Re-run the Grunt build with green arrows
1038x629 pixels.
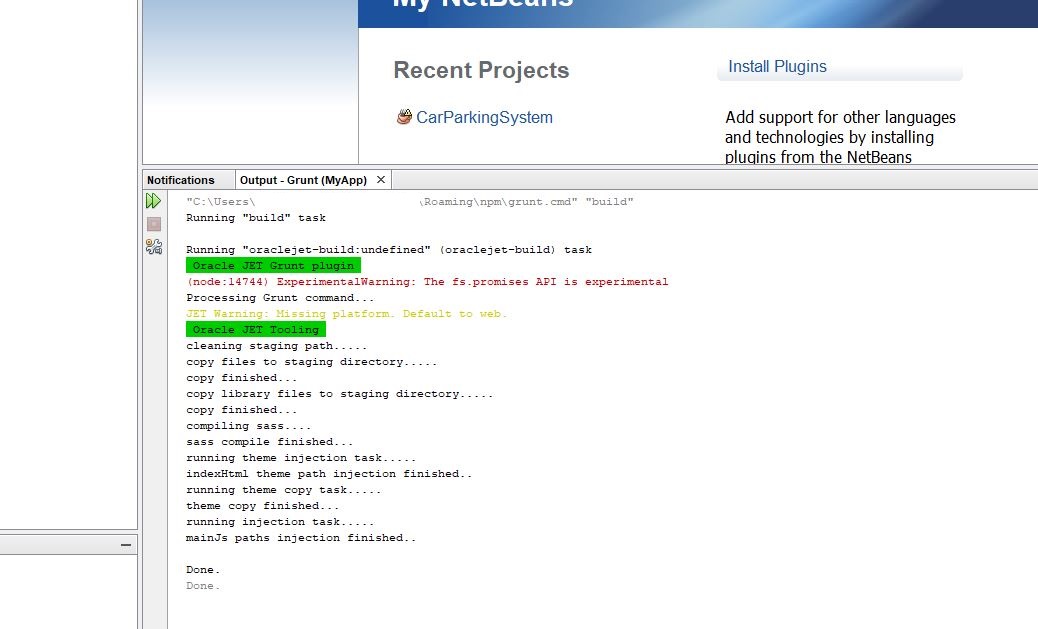153,201
